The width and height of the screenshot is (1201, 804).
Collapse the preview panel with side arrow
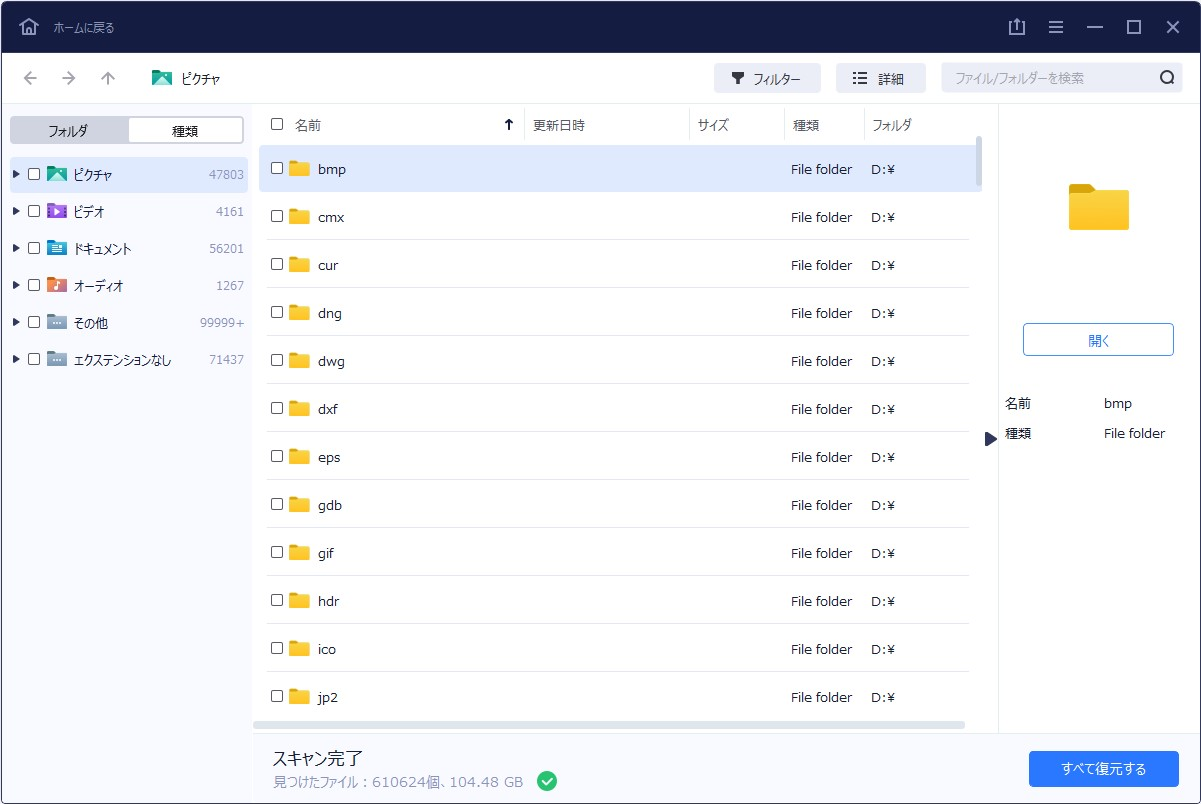990,439
